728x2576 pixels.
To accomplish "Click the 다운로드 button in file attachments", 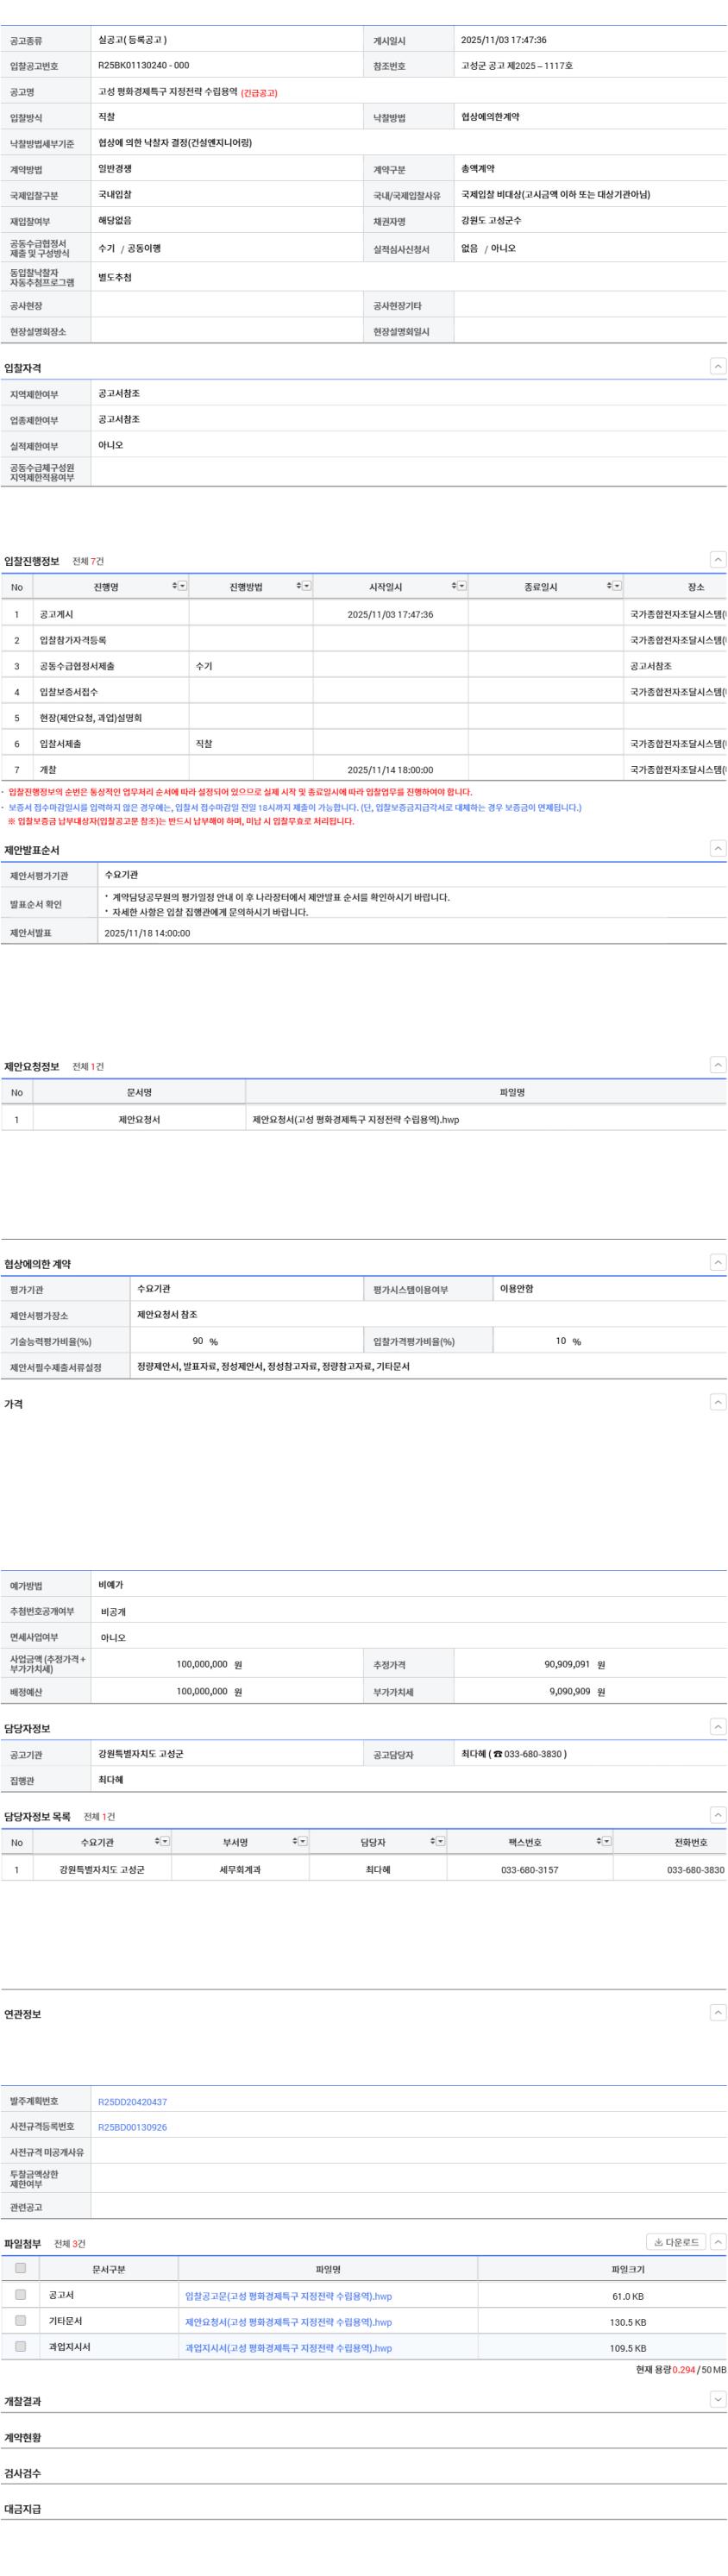I will [x=676, y=2243].
